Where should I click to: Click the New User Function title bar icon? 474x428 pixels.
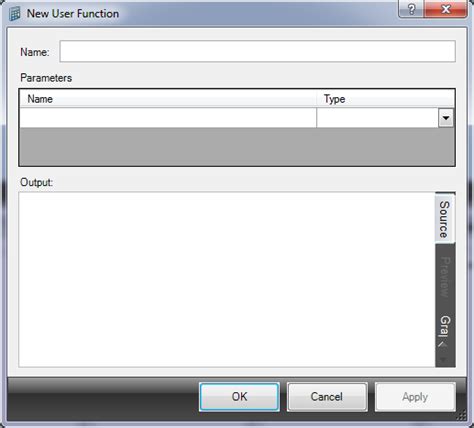(x=14, y=14)
